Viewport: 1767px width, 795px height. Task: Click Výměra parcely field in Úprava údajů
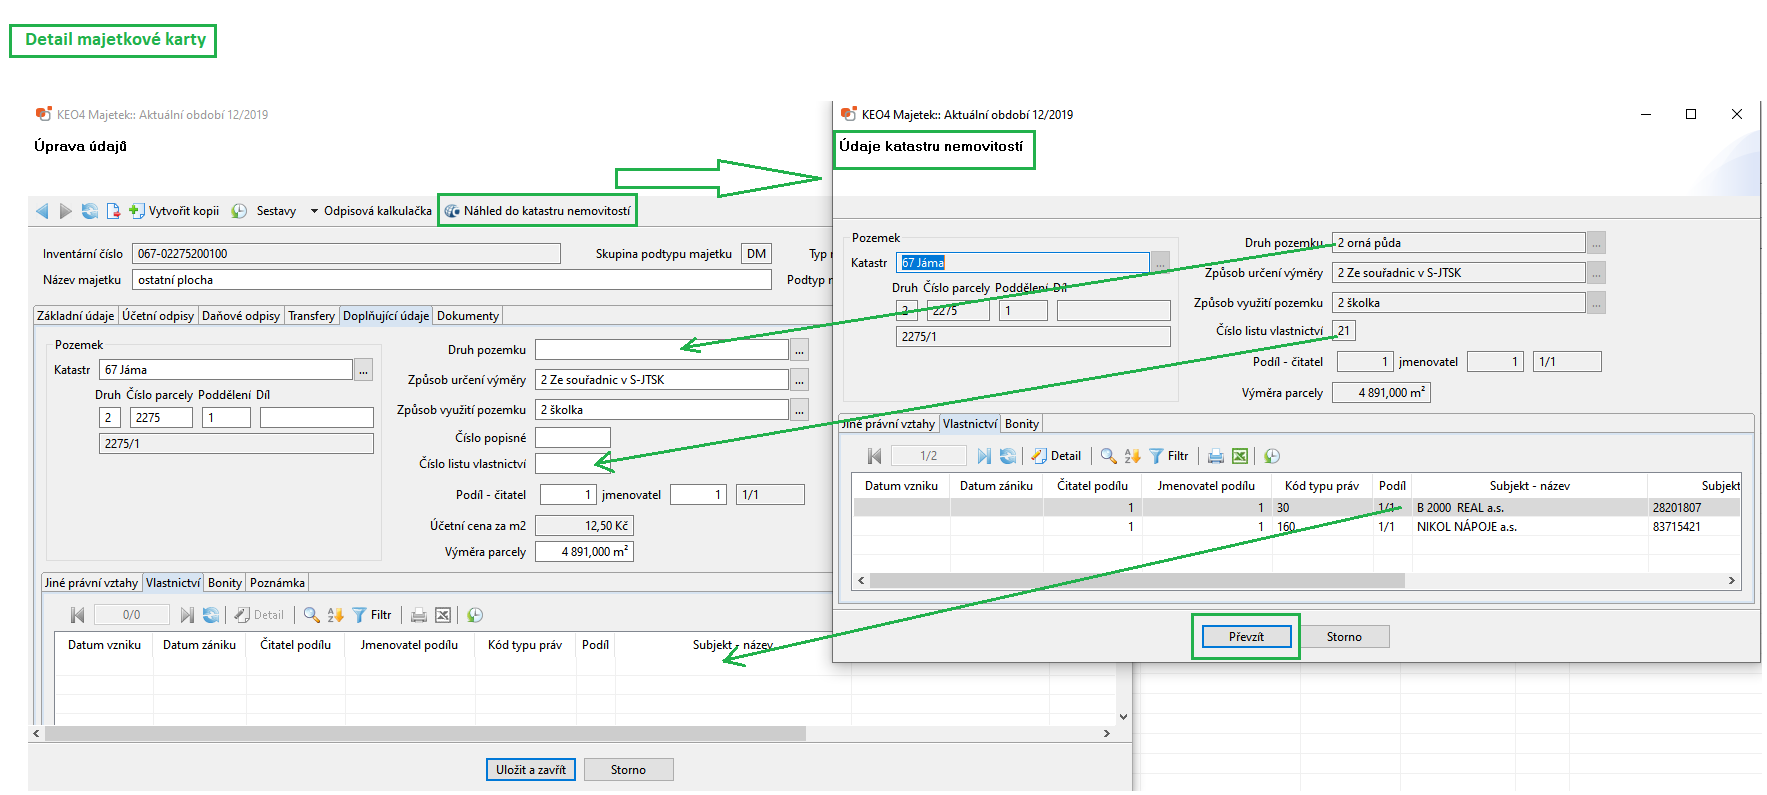pos(584,552)
